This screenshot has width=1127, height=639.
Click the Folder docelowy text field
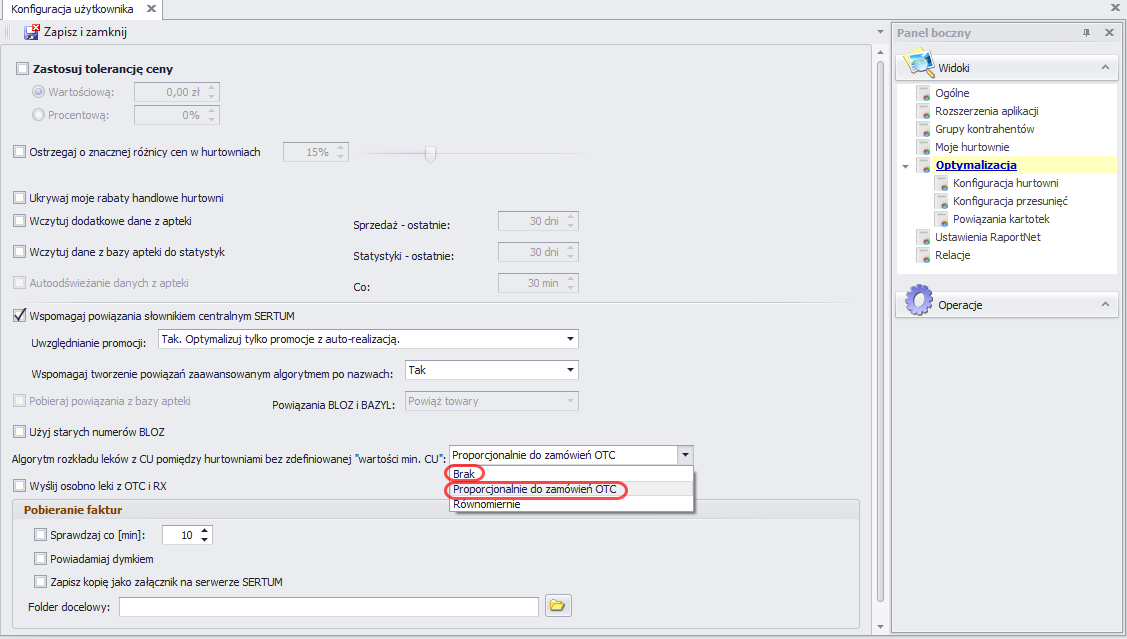point(328,607)
